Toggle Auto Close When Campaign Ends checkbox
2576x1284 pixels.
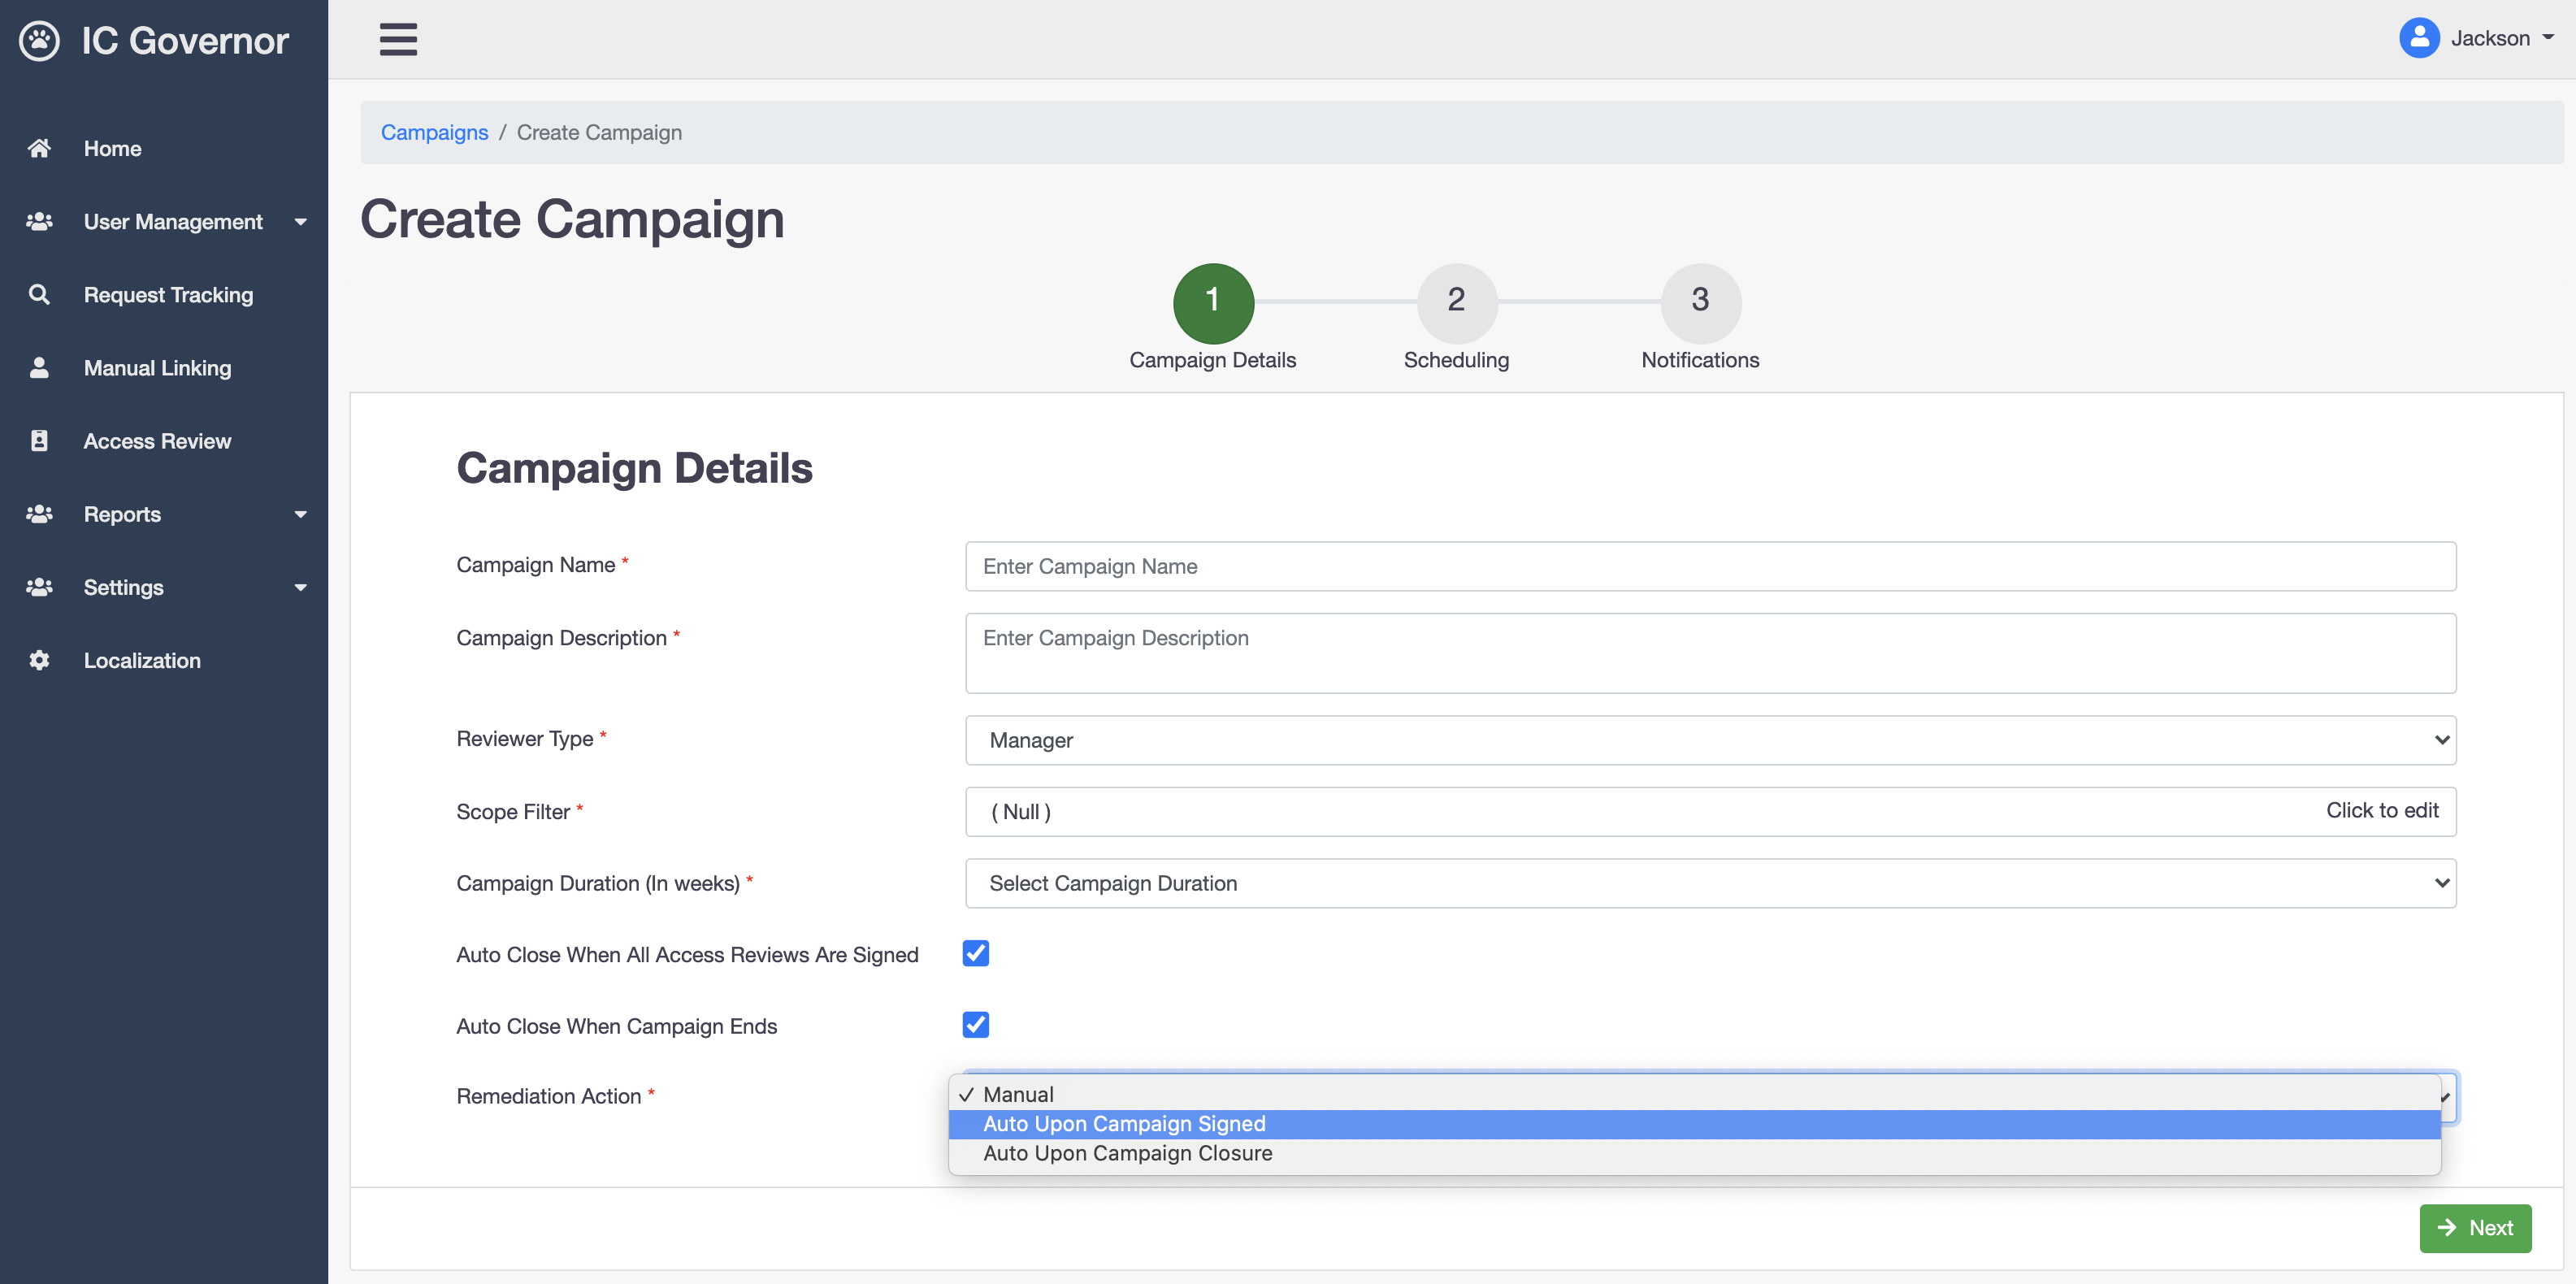point(978,1025)
